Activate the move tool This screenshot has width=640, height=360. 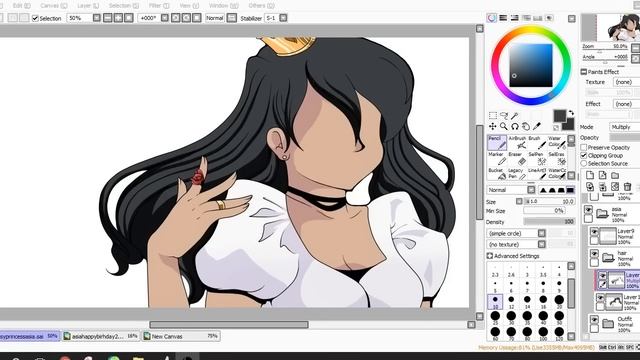click(493, 127)
